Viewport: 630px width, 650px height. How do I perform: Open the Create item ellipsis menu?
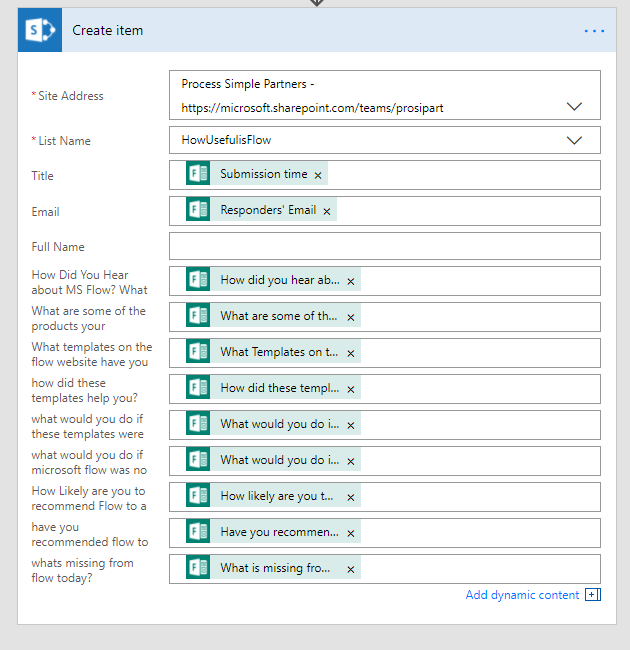[x=594, y=31]
